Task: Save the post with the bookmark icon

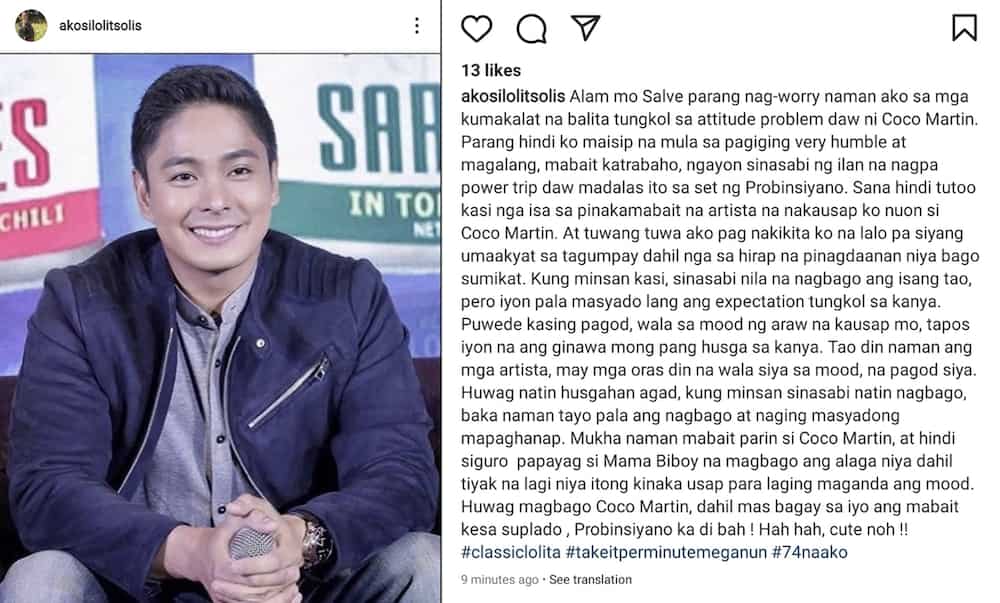Action: point(964,28)
